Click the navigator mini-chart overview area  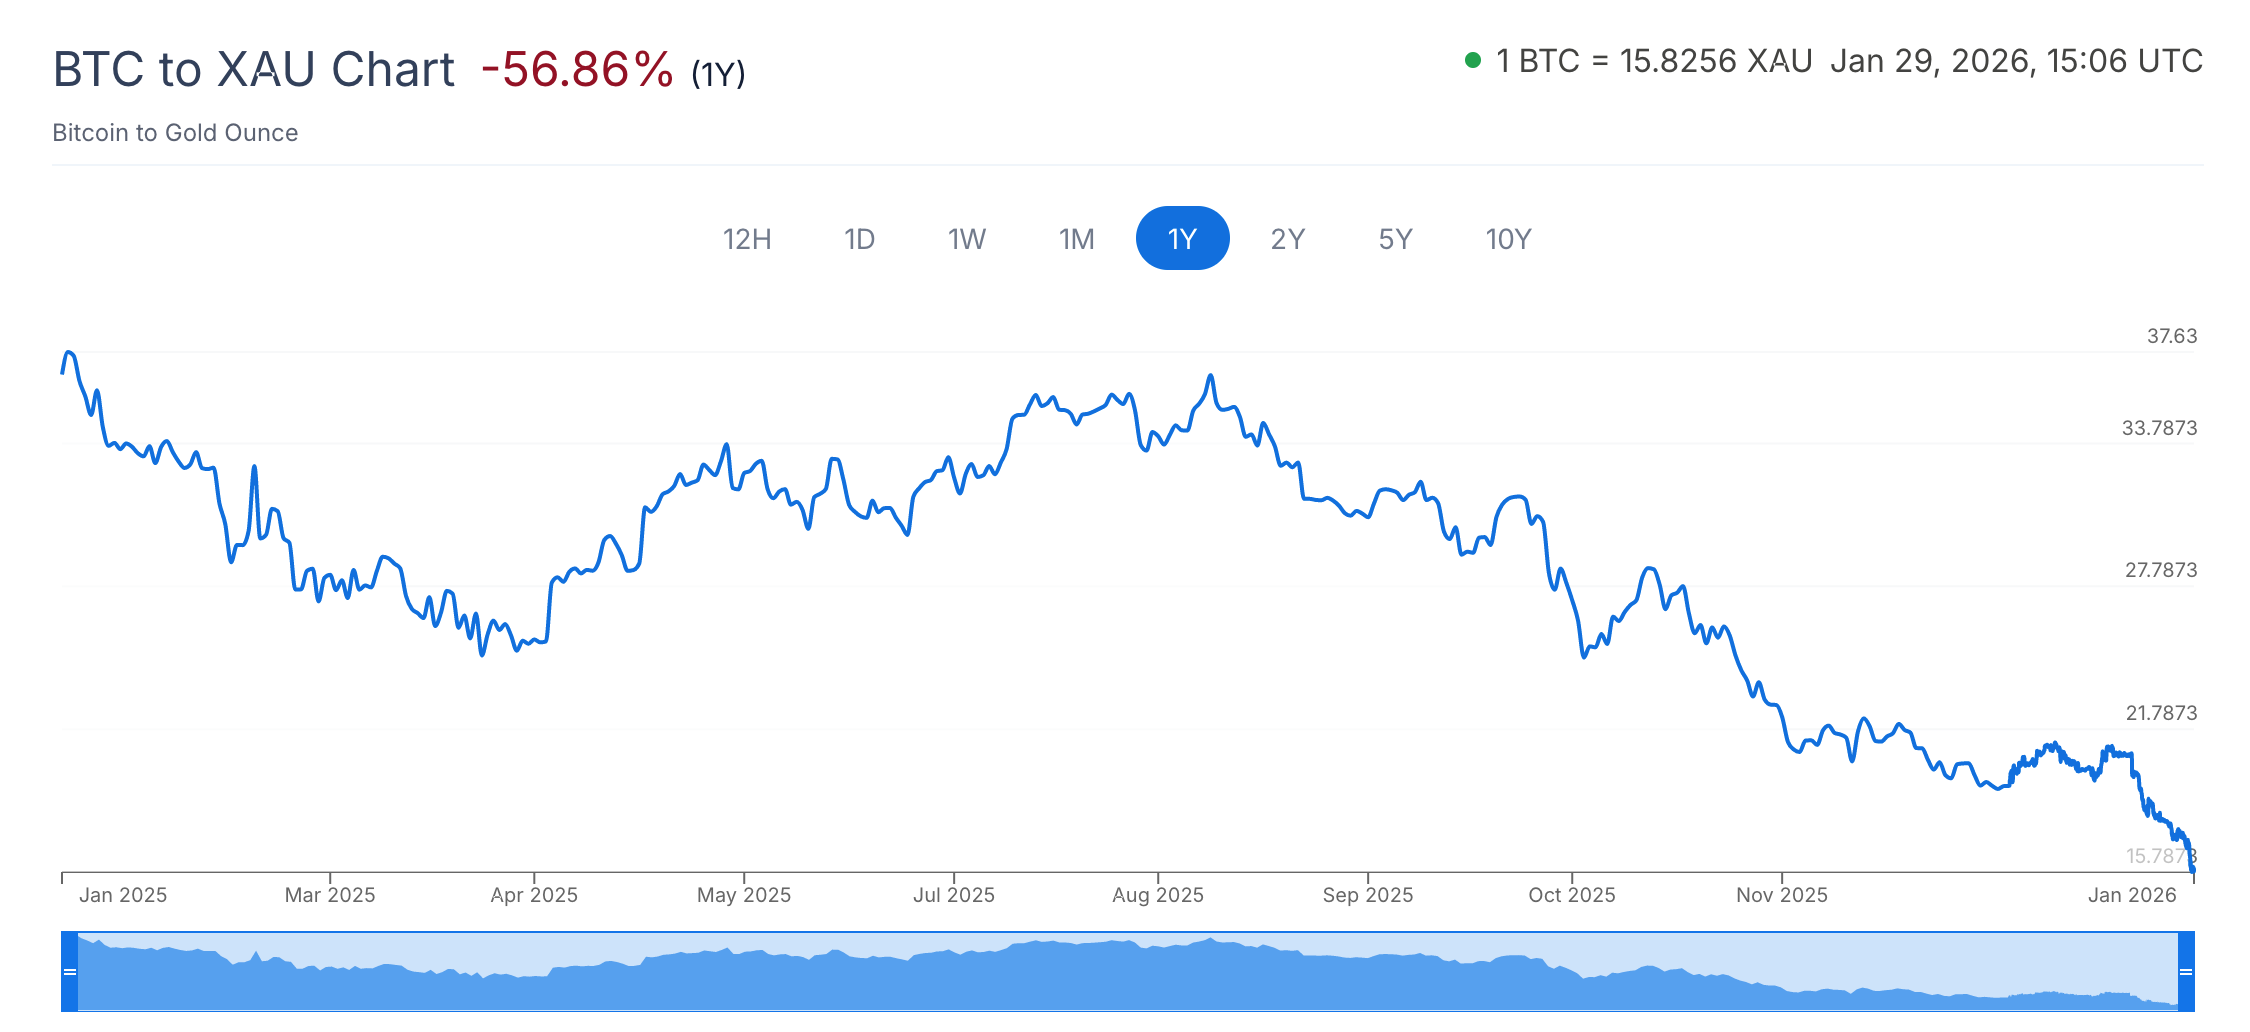tap(1128, 973)
